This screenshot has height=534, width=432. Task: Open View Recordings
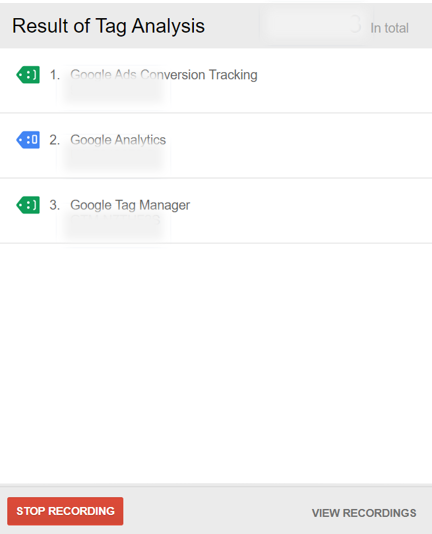pyautogui.click(x=364, y=513)
